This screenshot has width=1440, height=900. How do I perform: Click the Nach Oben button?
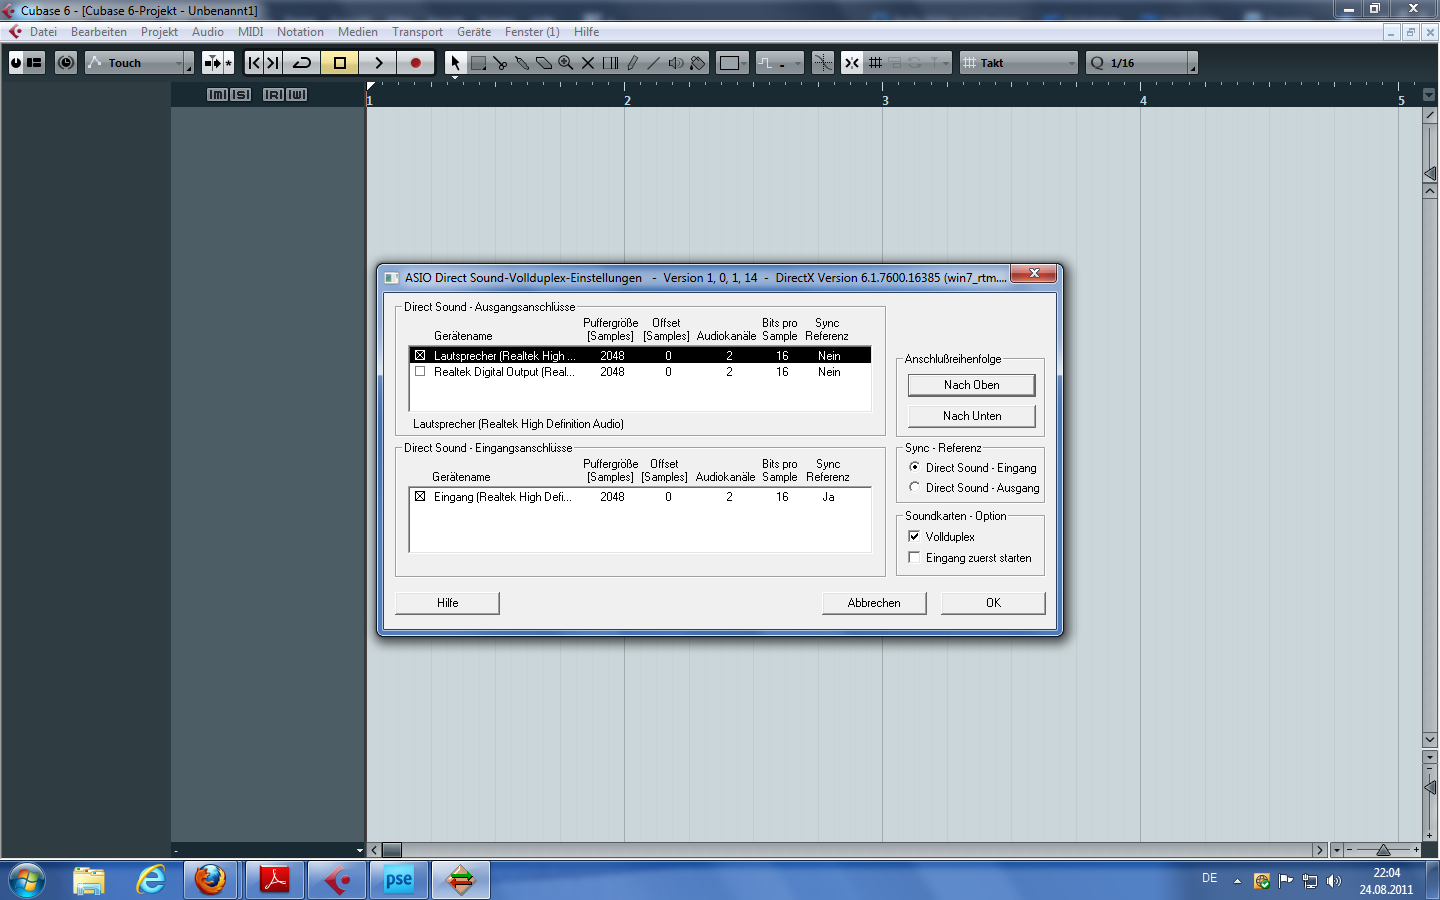pyautogui.click(x=971, y=385)
